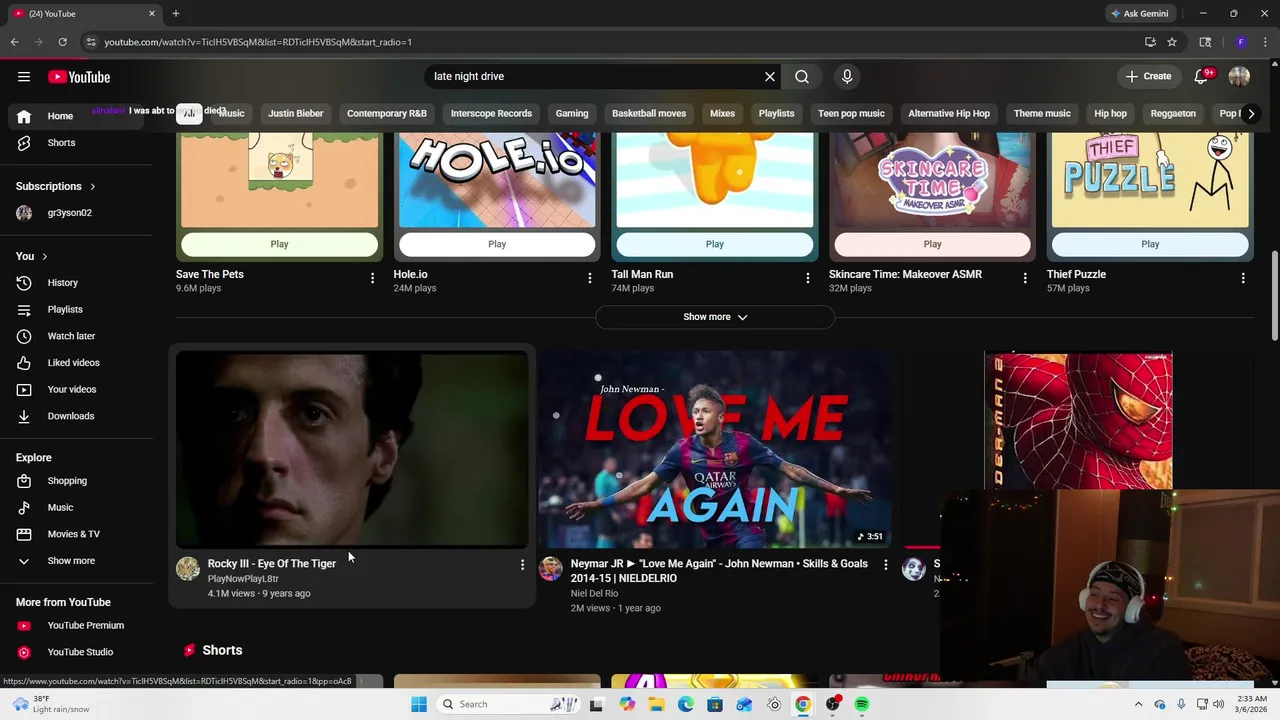Reload the page with browser refresh icon
1280x720 pixels.
pos(62,42)
